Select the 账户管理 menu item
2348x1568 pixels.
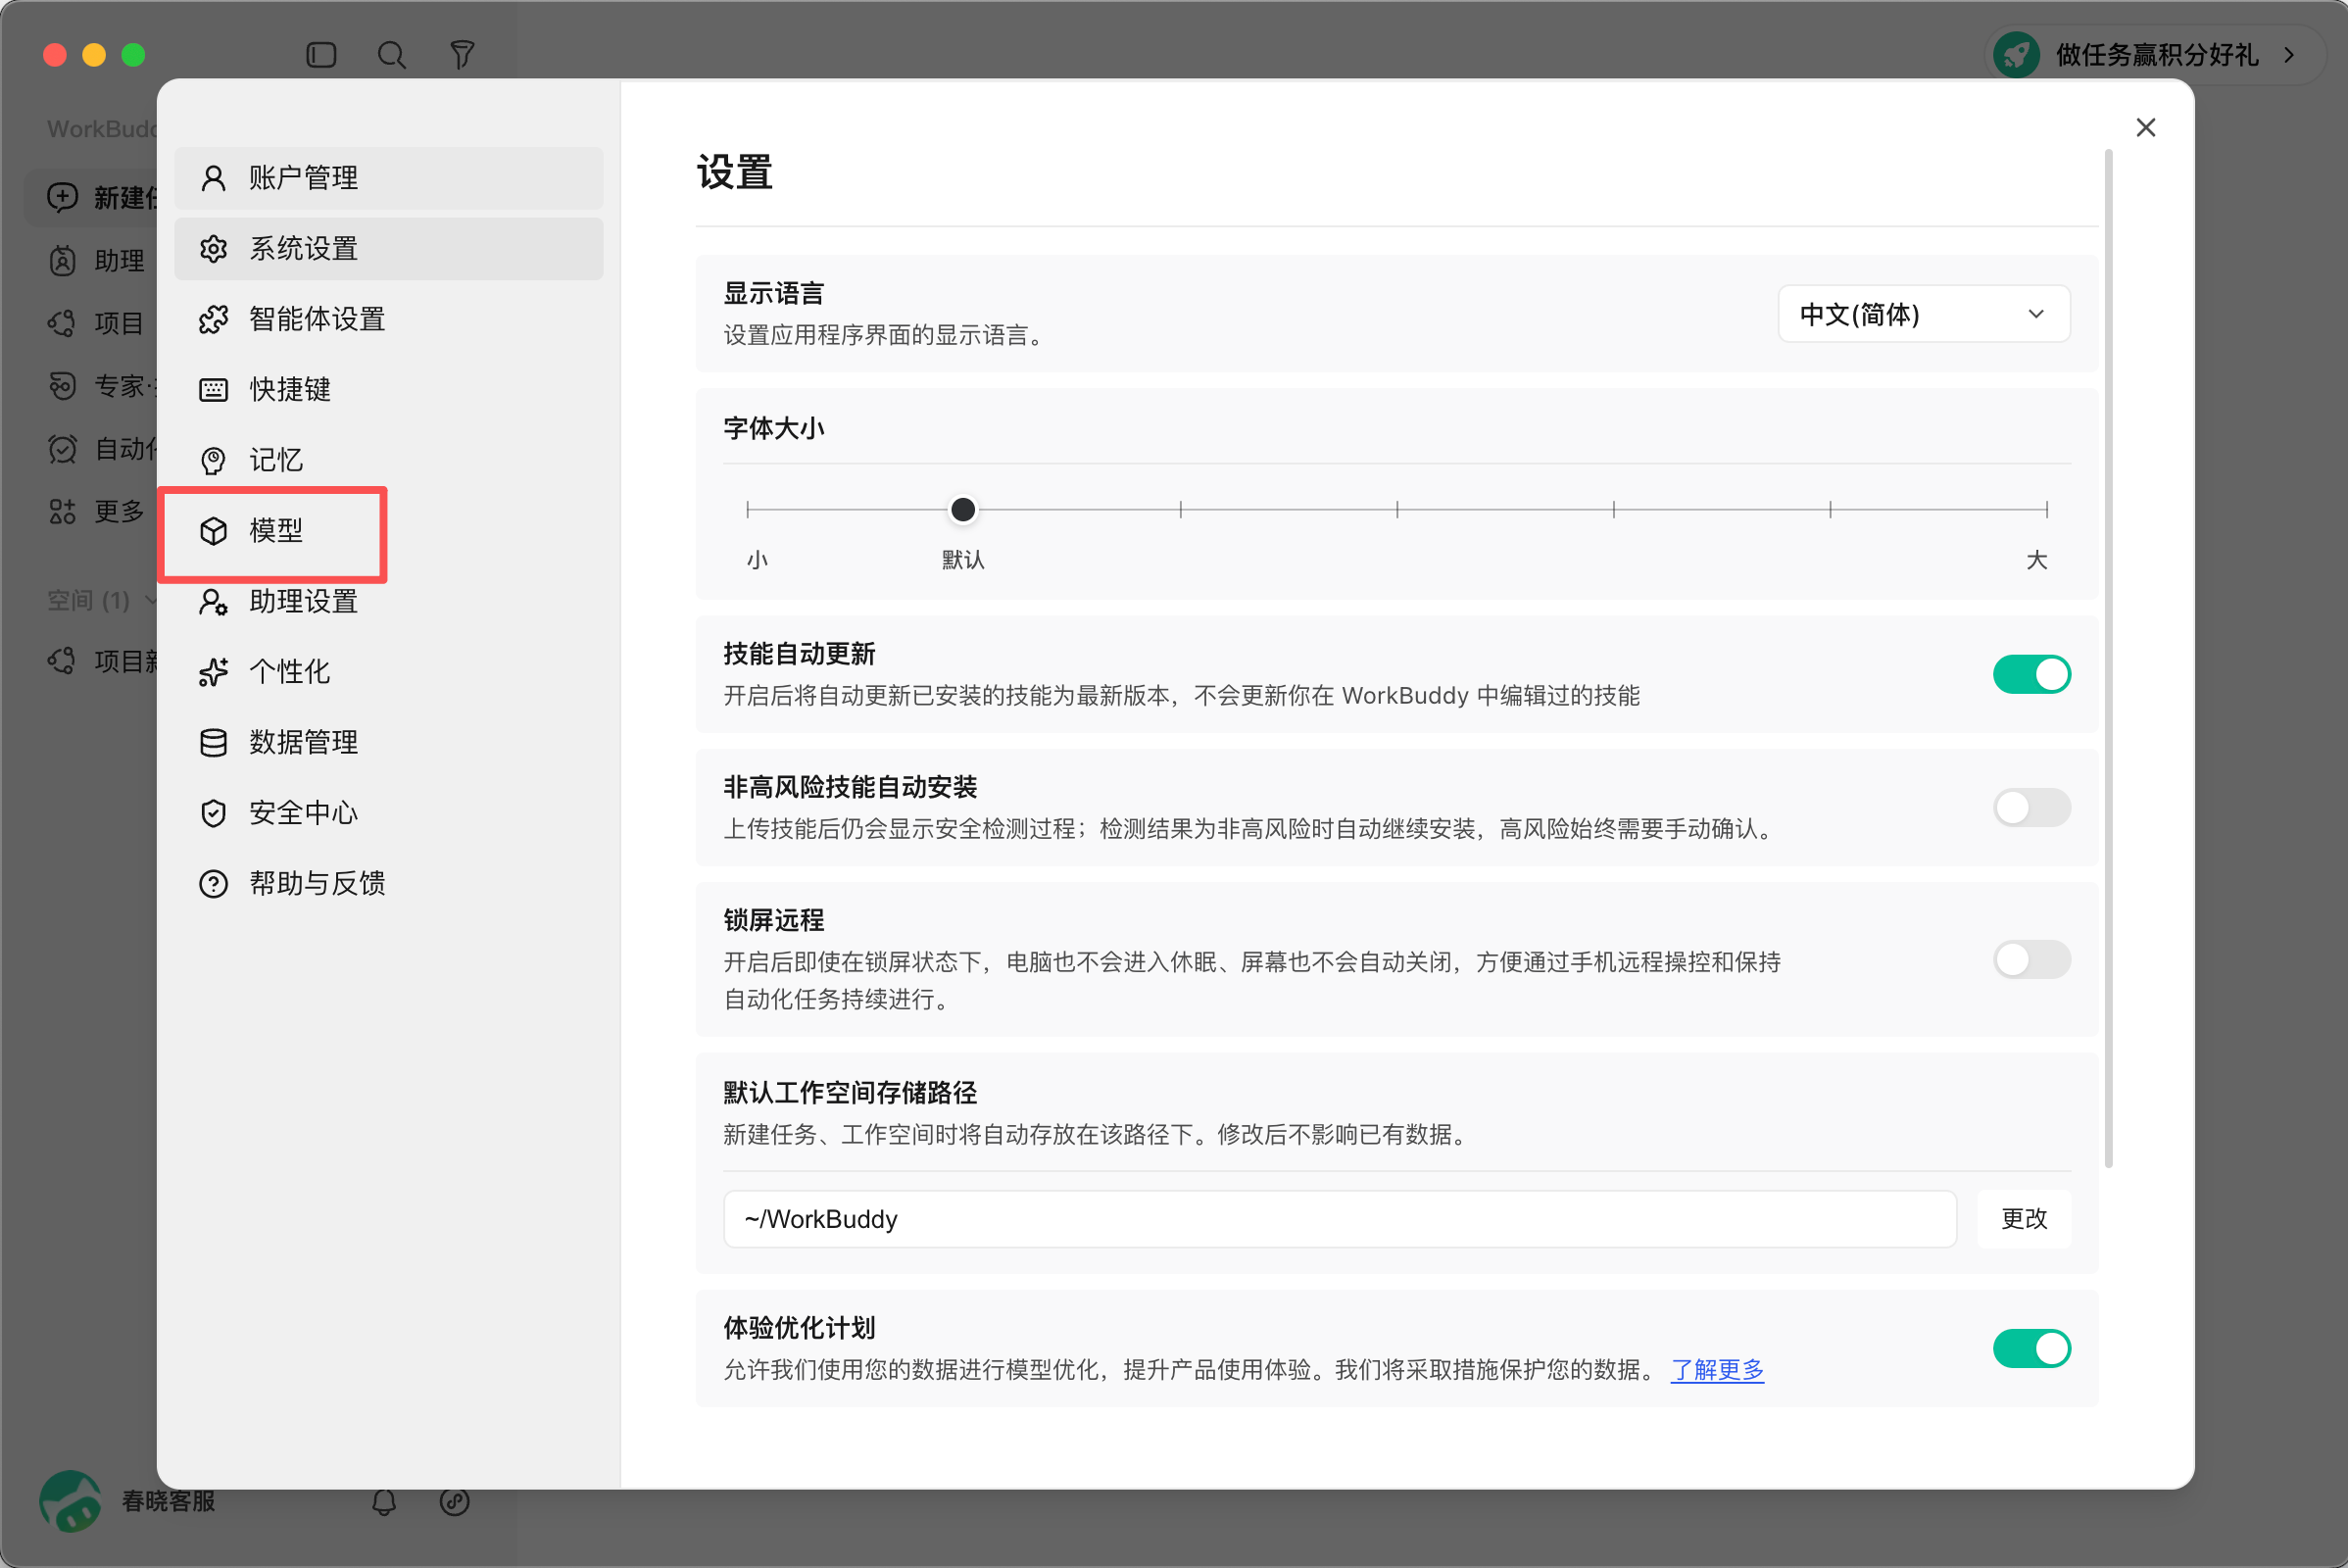point(389,178)
